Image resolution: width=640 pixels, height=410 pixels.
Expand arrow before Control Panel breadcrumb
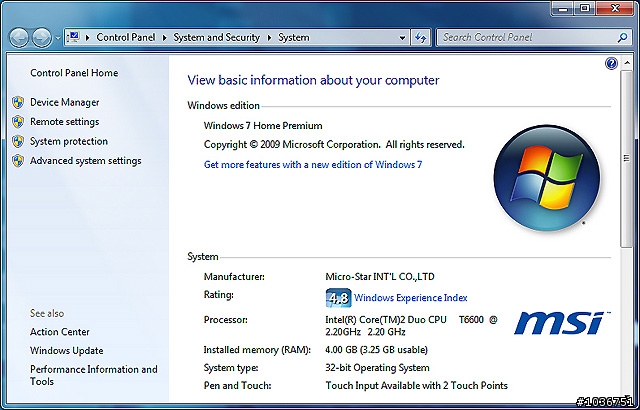87,38
